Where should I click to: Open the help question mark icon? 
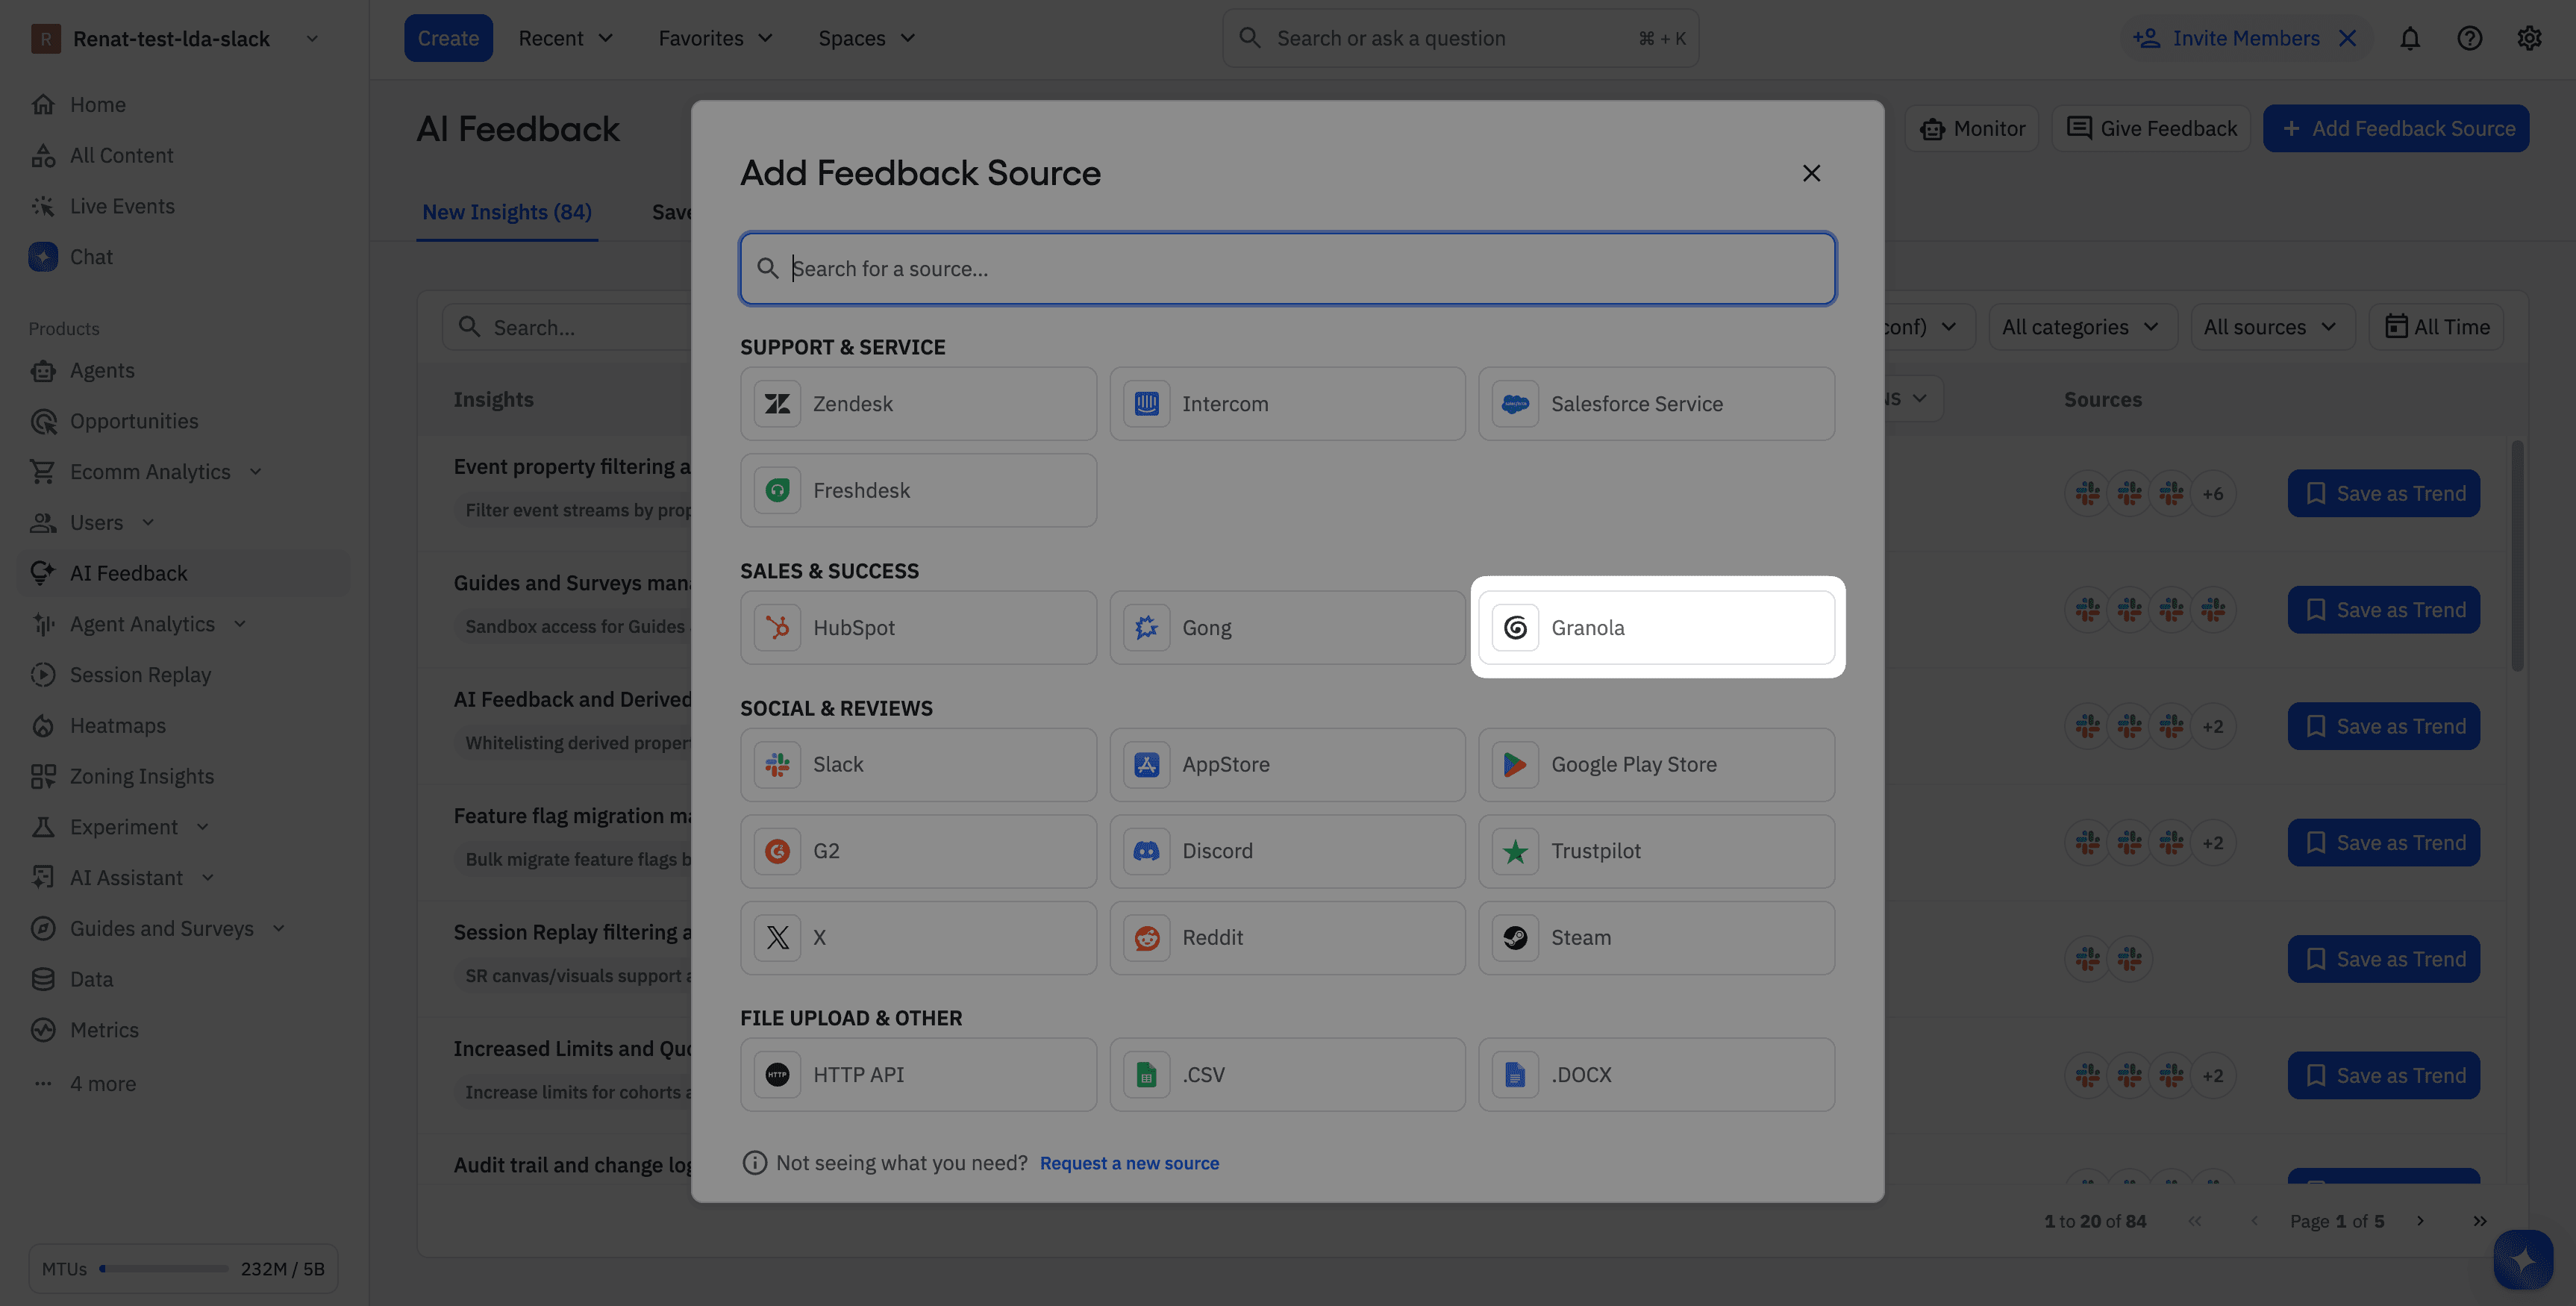pos(2469,39)
